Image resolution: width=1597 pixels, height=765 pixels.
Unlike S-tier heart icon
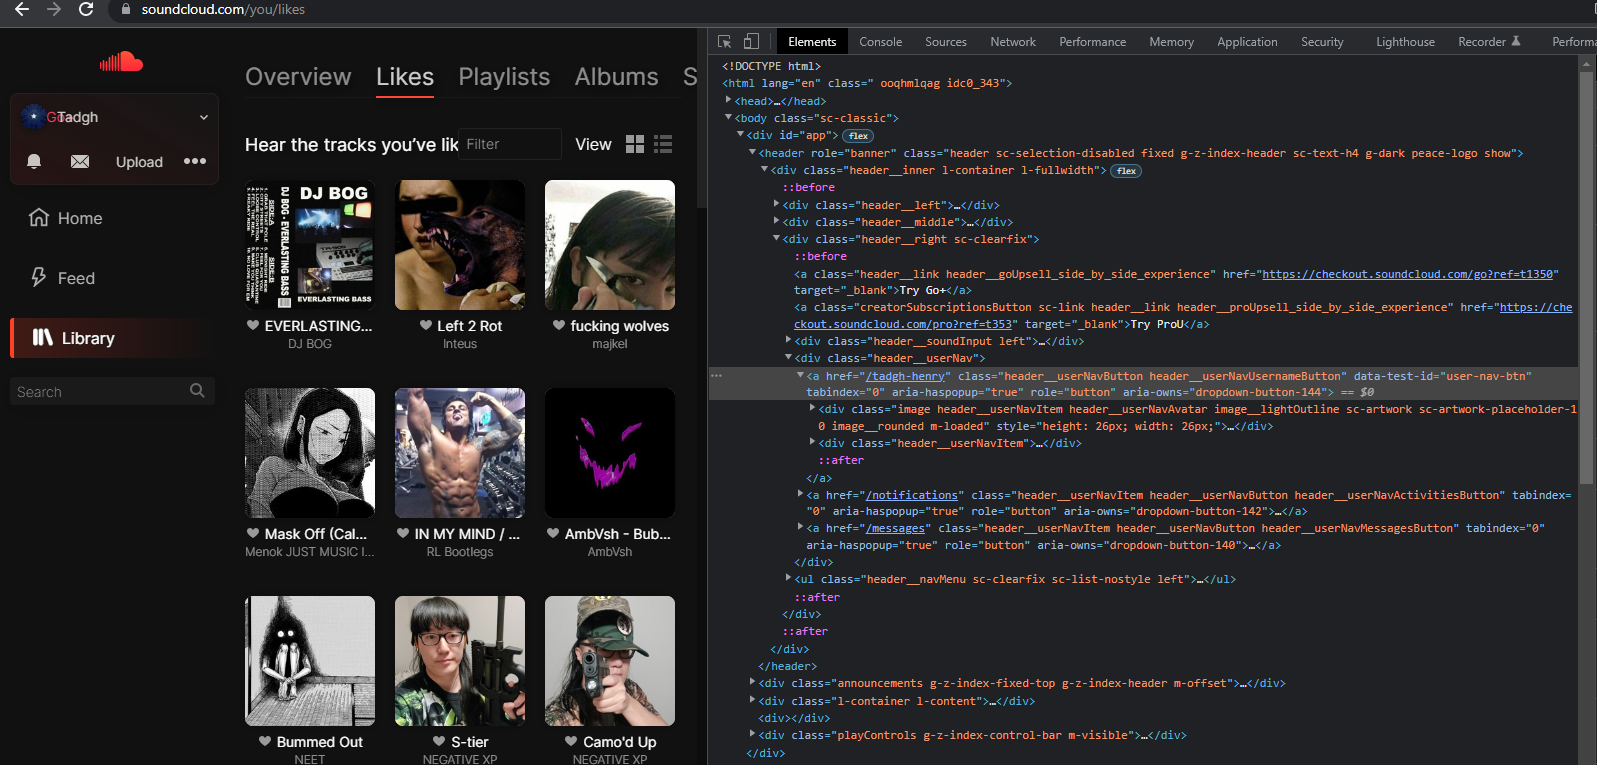click(x=439, y=742)
